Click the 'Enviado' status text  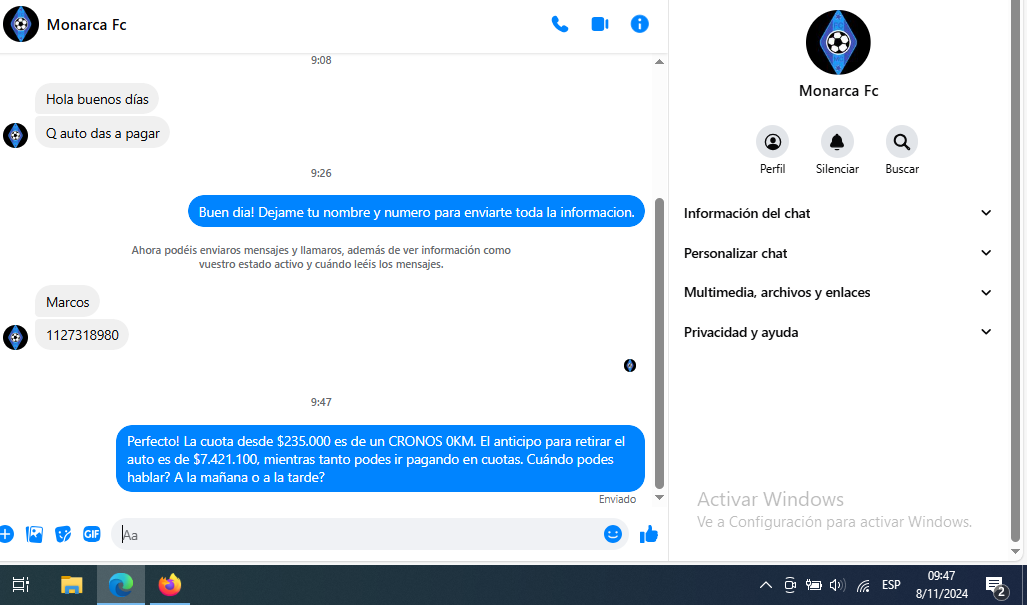click(617, 500)
